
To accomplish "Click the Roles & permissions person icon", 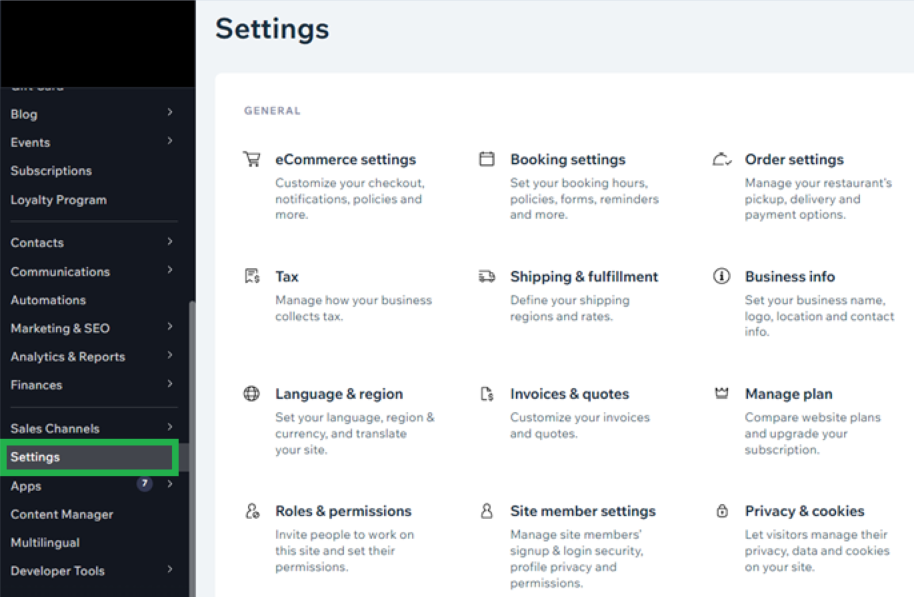I will click(x=252, y=511).
